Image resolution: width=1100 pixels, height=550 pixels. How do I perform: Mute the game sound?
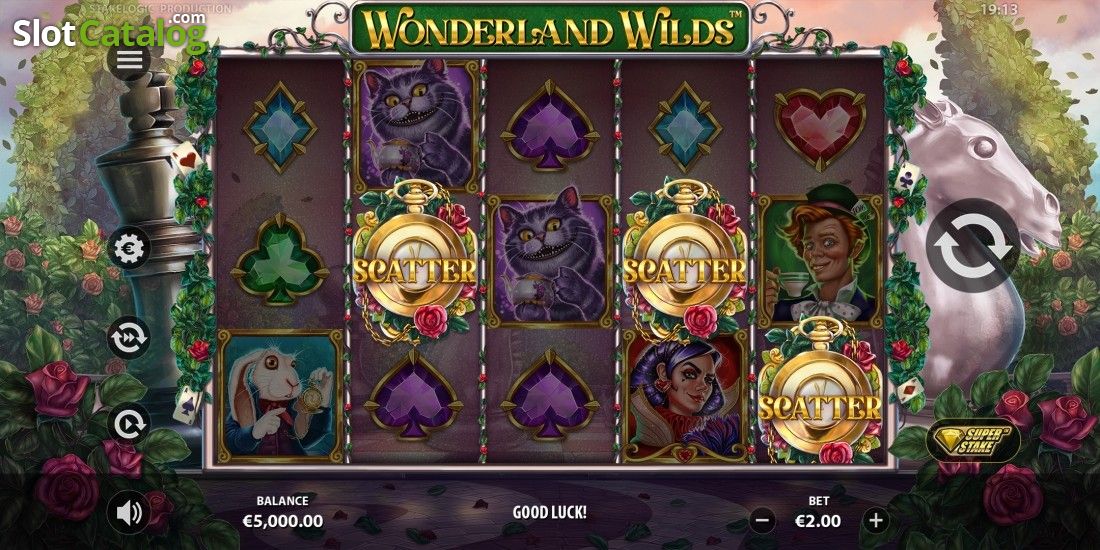pos(129,513)
